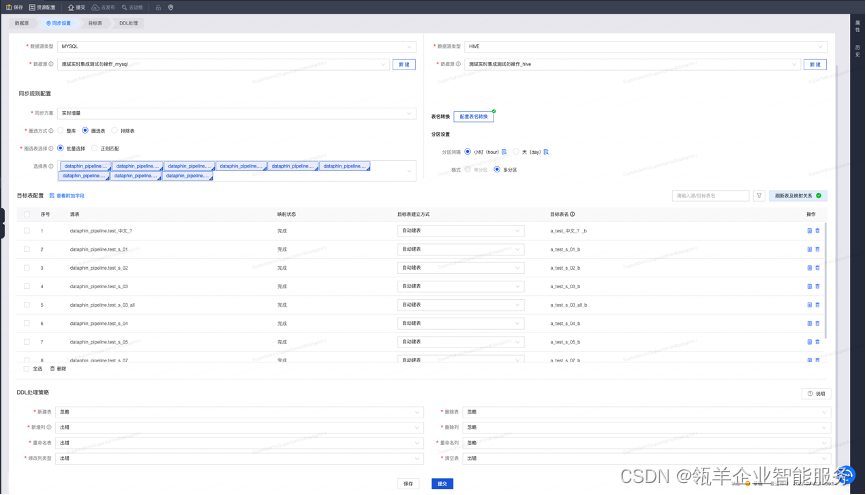Click the 查看附加字段 icon link

(52, 196)
